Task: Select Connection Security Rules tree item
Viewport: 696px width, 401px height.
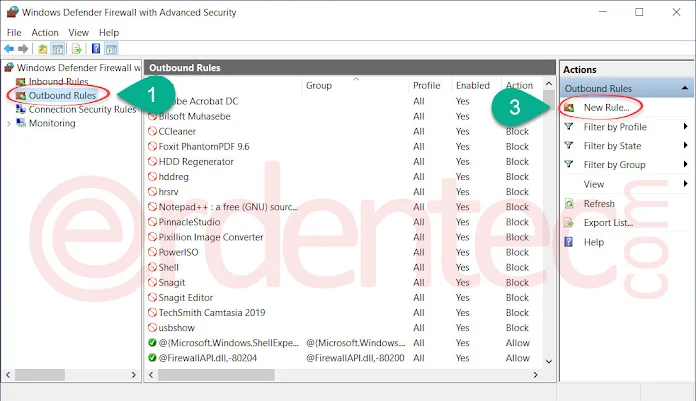Action: [x=83, y=109]
